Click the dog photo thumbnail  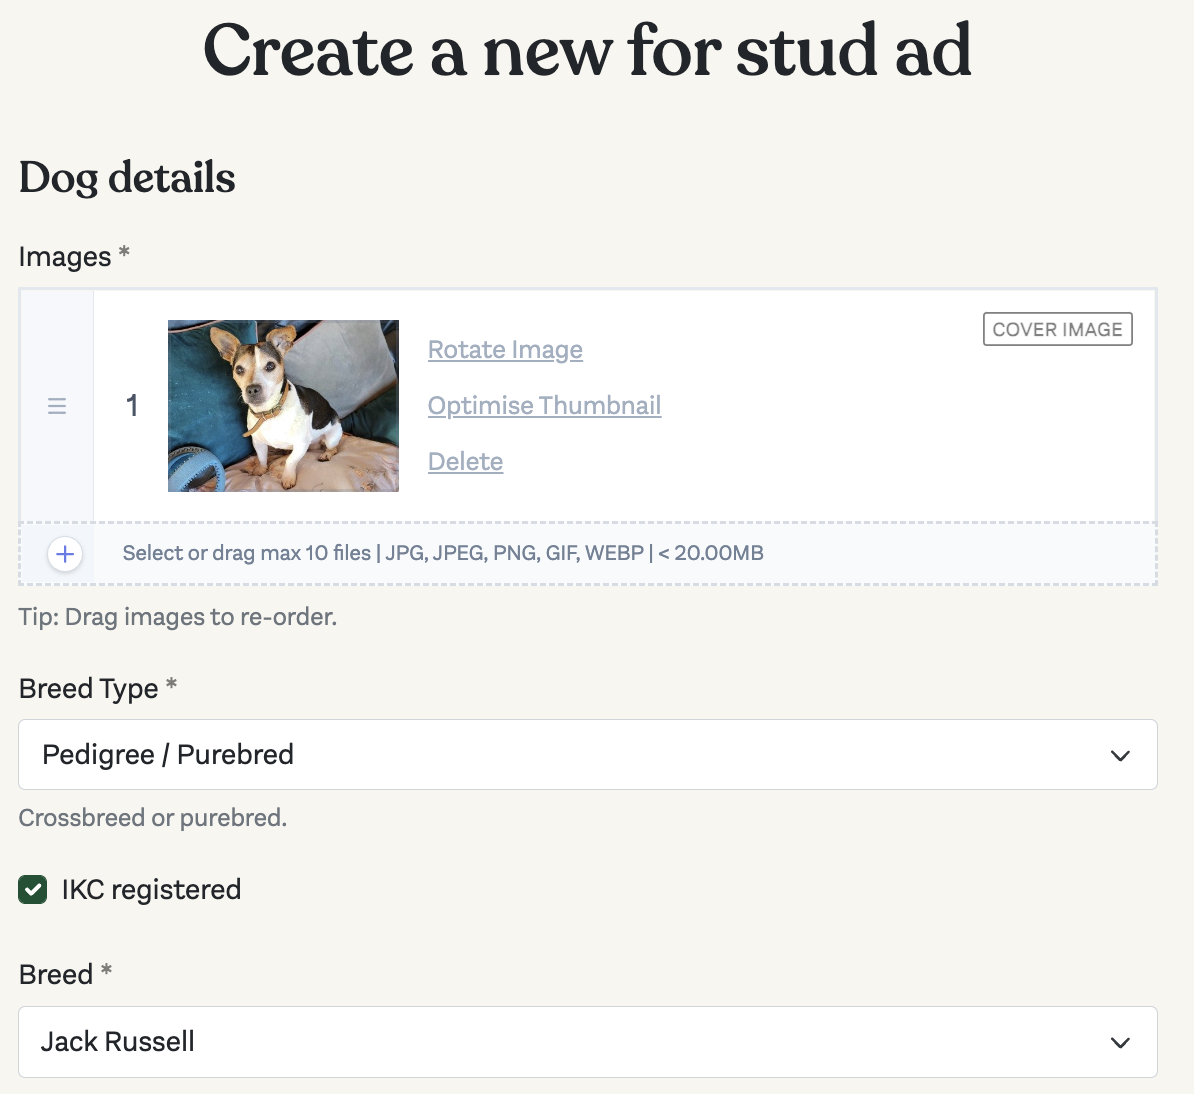pyautogui.click(x=283, y=406)
